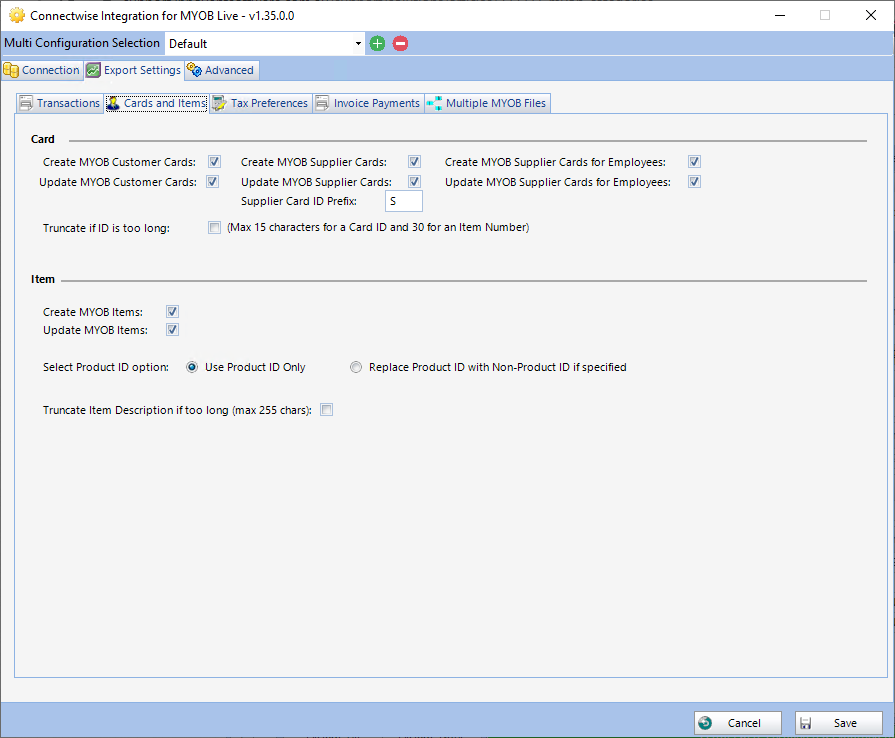Image resolution: width=895 pixels, height=738 pixels.
Task: Click the Connection tab coins icon
Action: tap(11, 70)
